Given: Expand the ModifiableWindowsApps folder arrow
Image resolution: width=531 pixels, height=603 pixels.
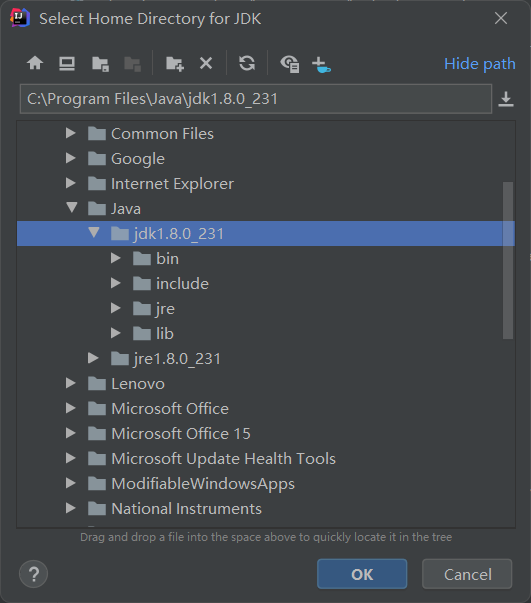Looking at the screenshot, I should tap(71, 483).
